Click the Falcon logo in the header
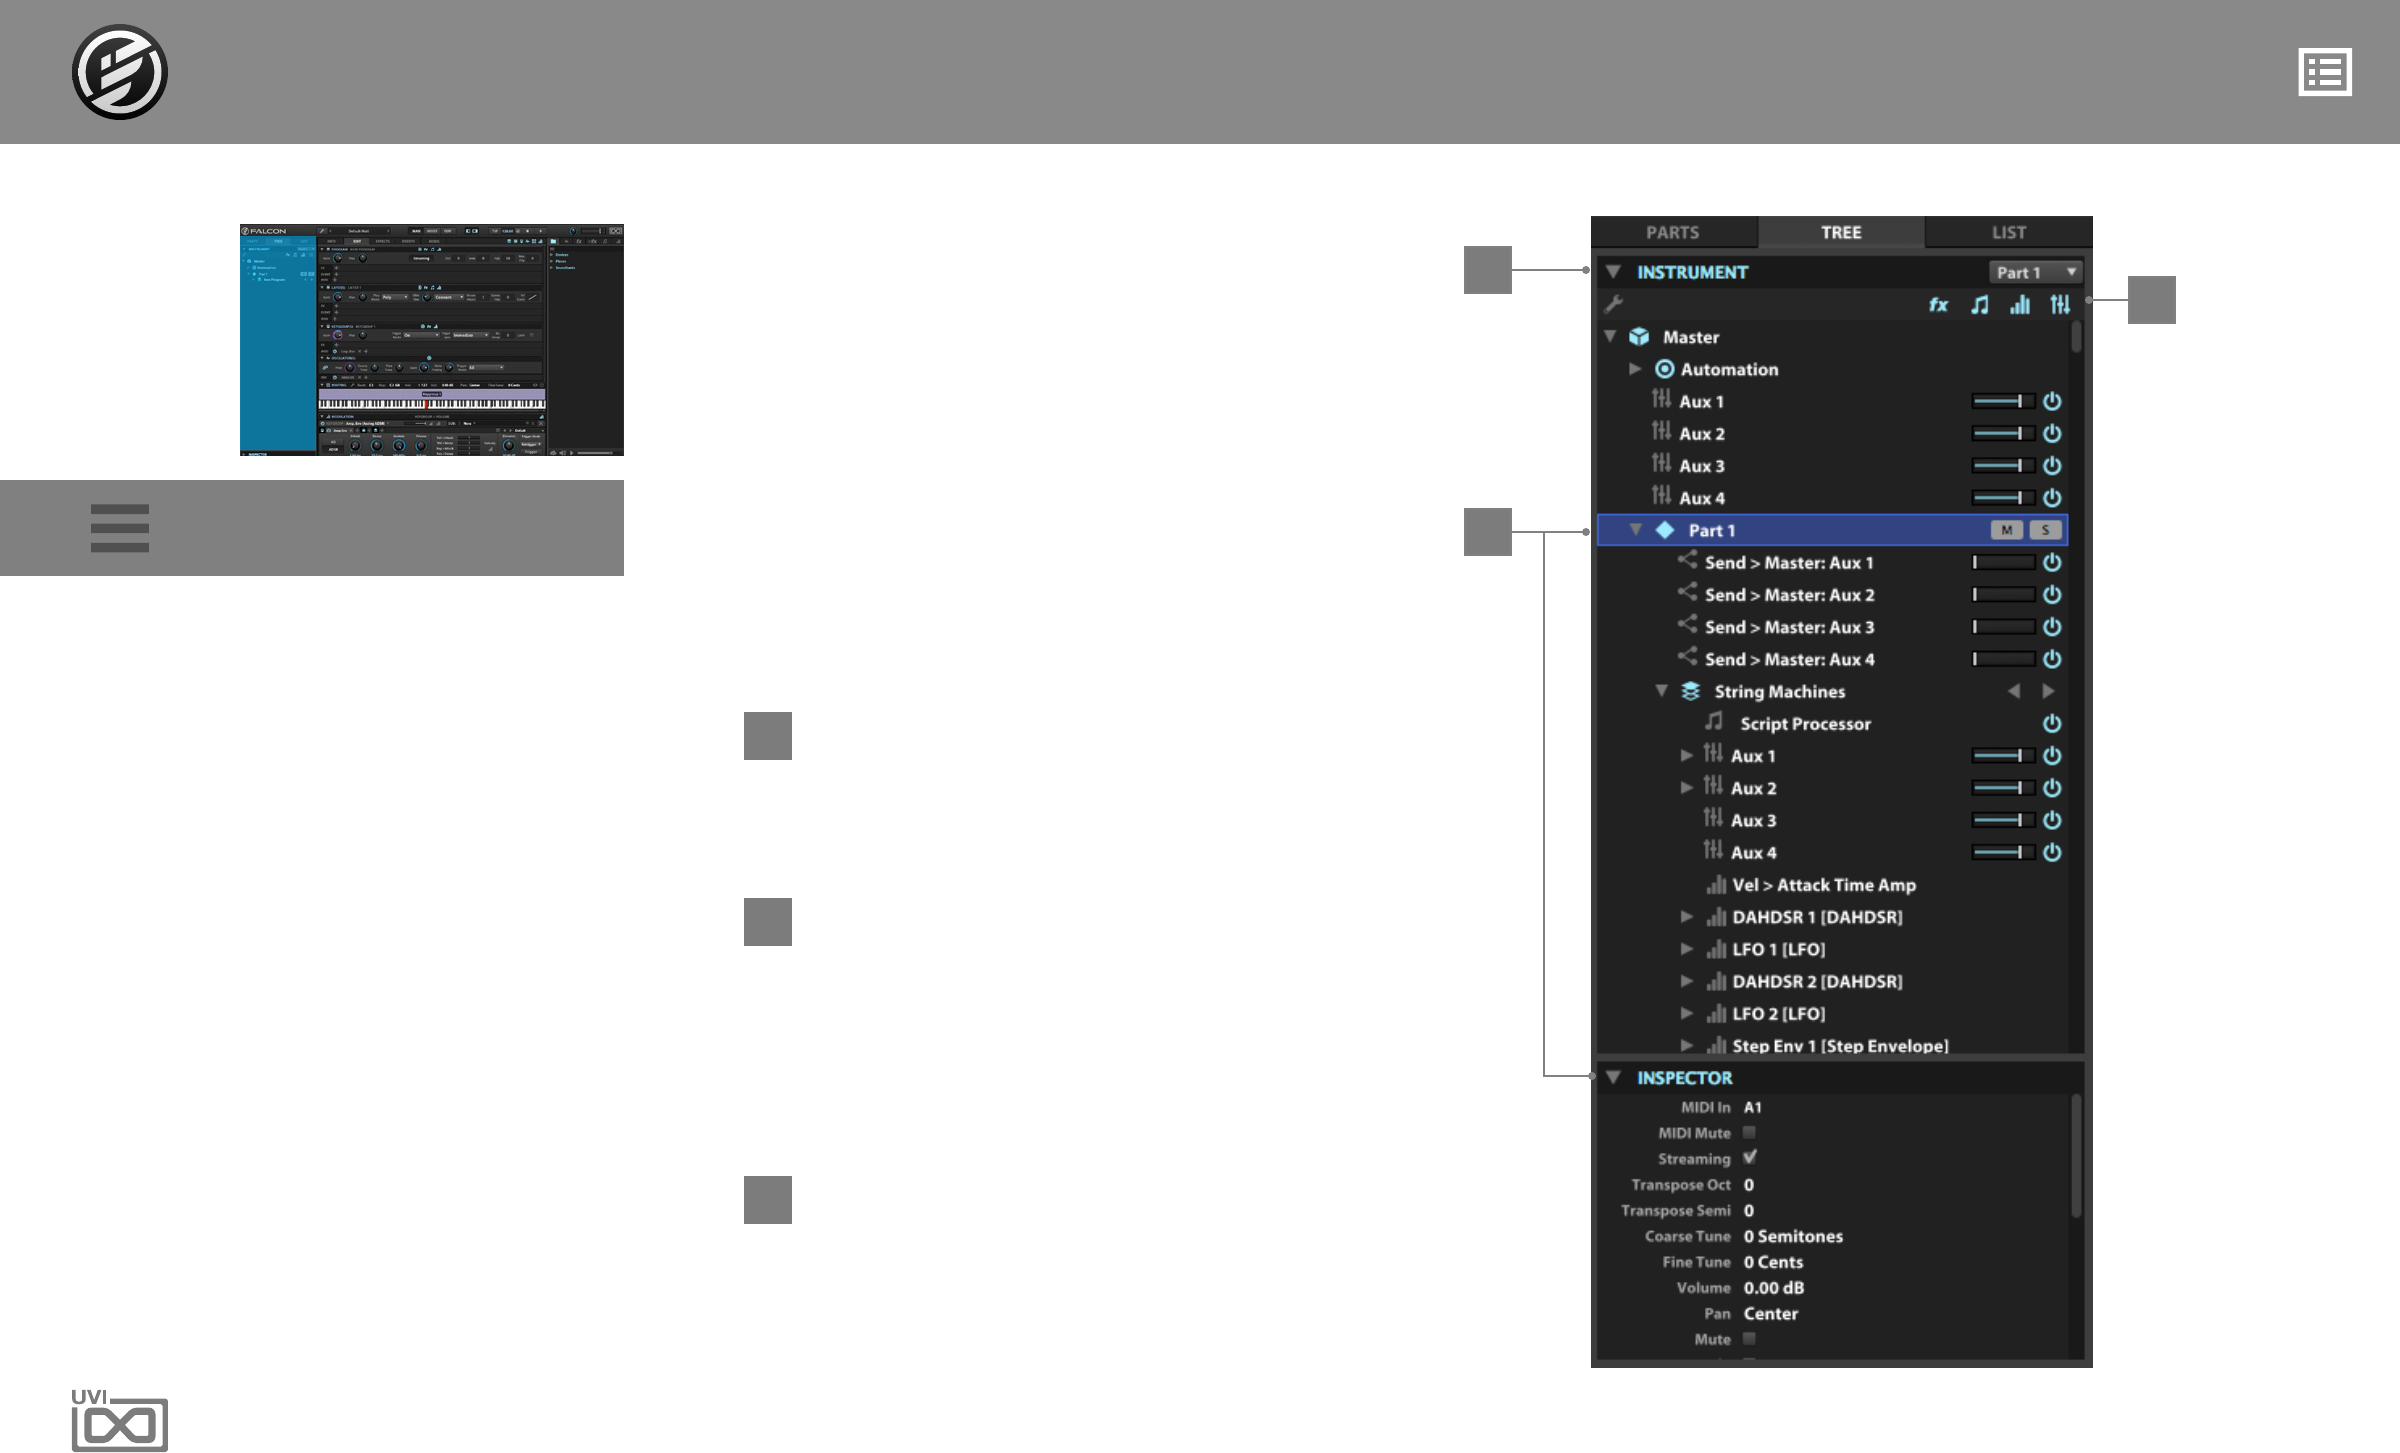The height and width of the screenshot is (1453, 2400). (120, 72)
